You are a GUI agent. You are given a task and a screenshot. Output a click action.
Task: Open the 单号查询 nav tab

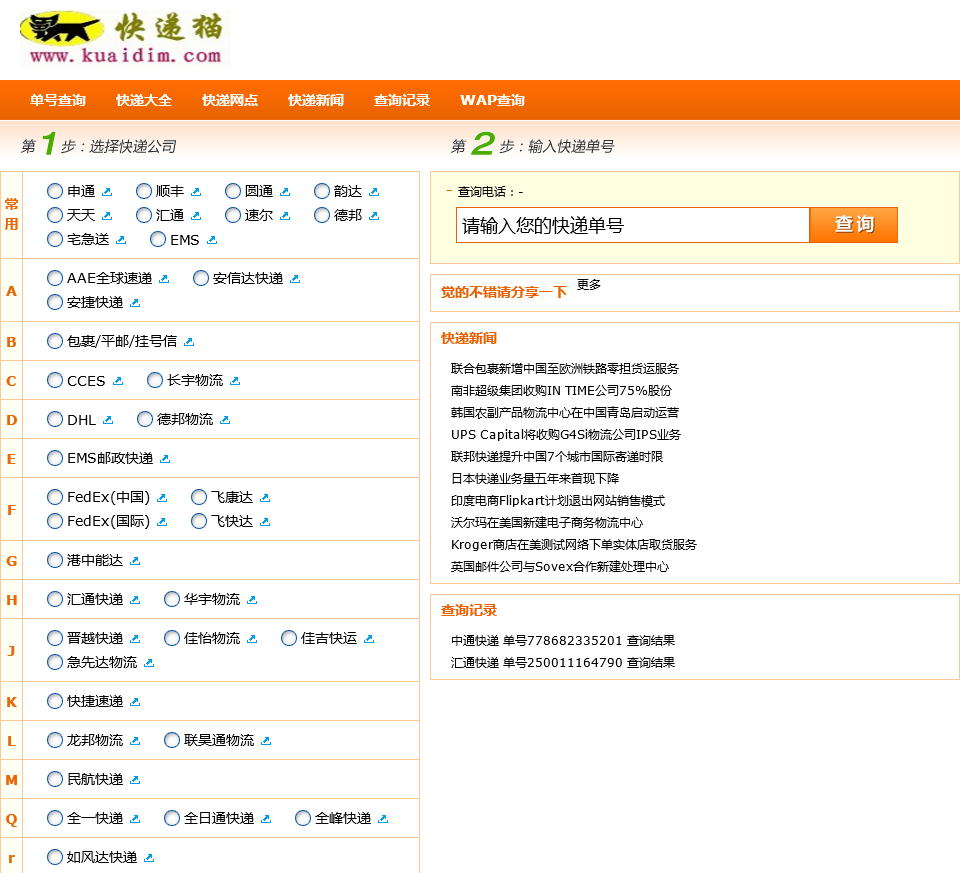pyautogui.click(x=58, y=100)
